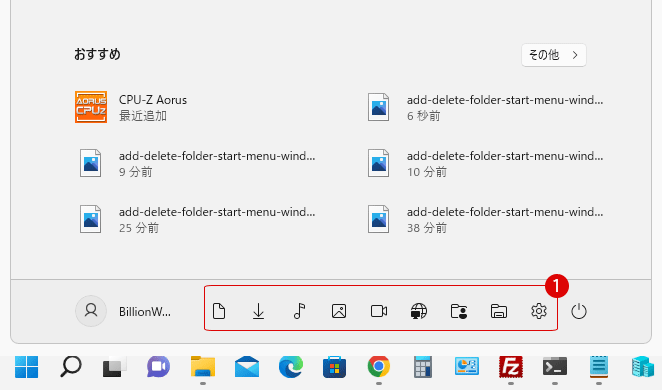
Task: Click the その他 button
Action: coord(553,55)
